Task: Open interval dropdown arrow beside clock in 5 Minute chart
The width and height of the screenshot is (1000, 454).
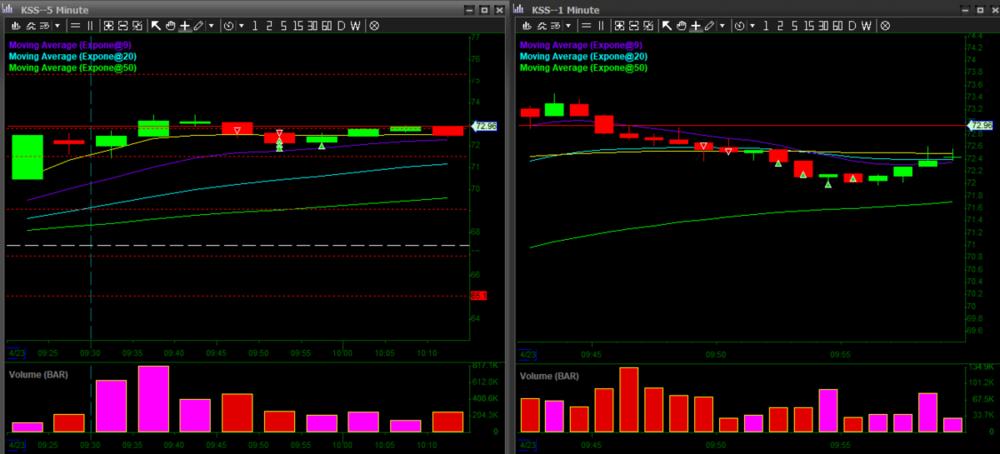Action: 243,25
